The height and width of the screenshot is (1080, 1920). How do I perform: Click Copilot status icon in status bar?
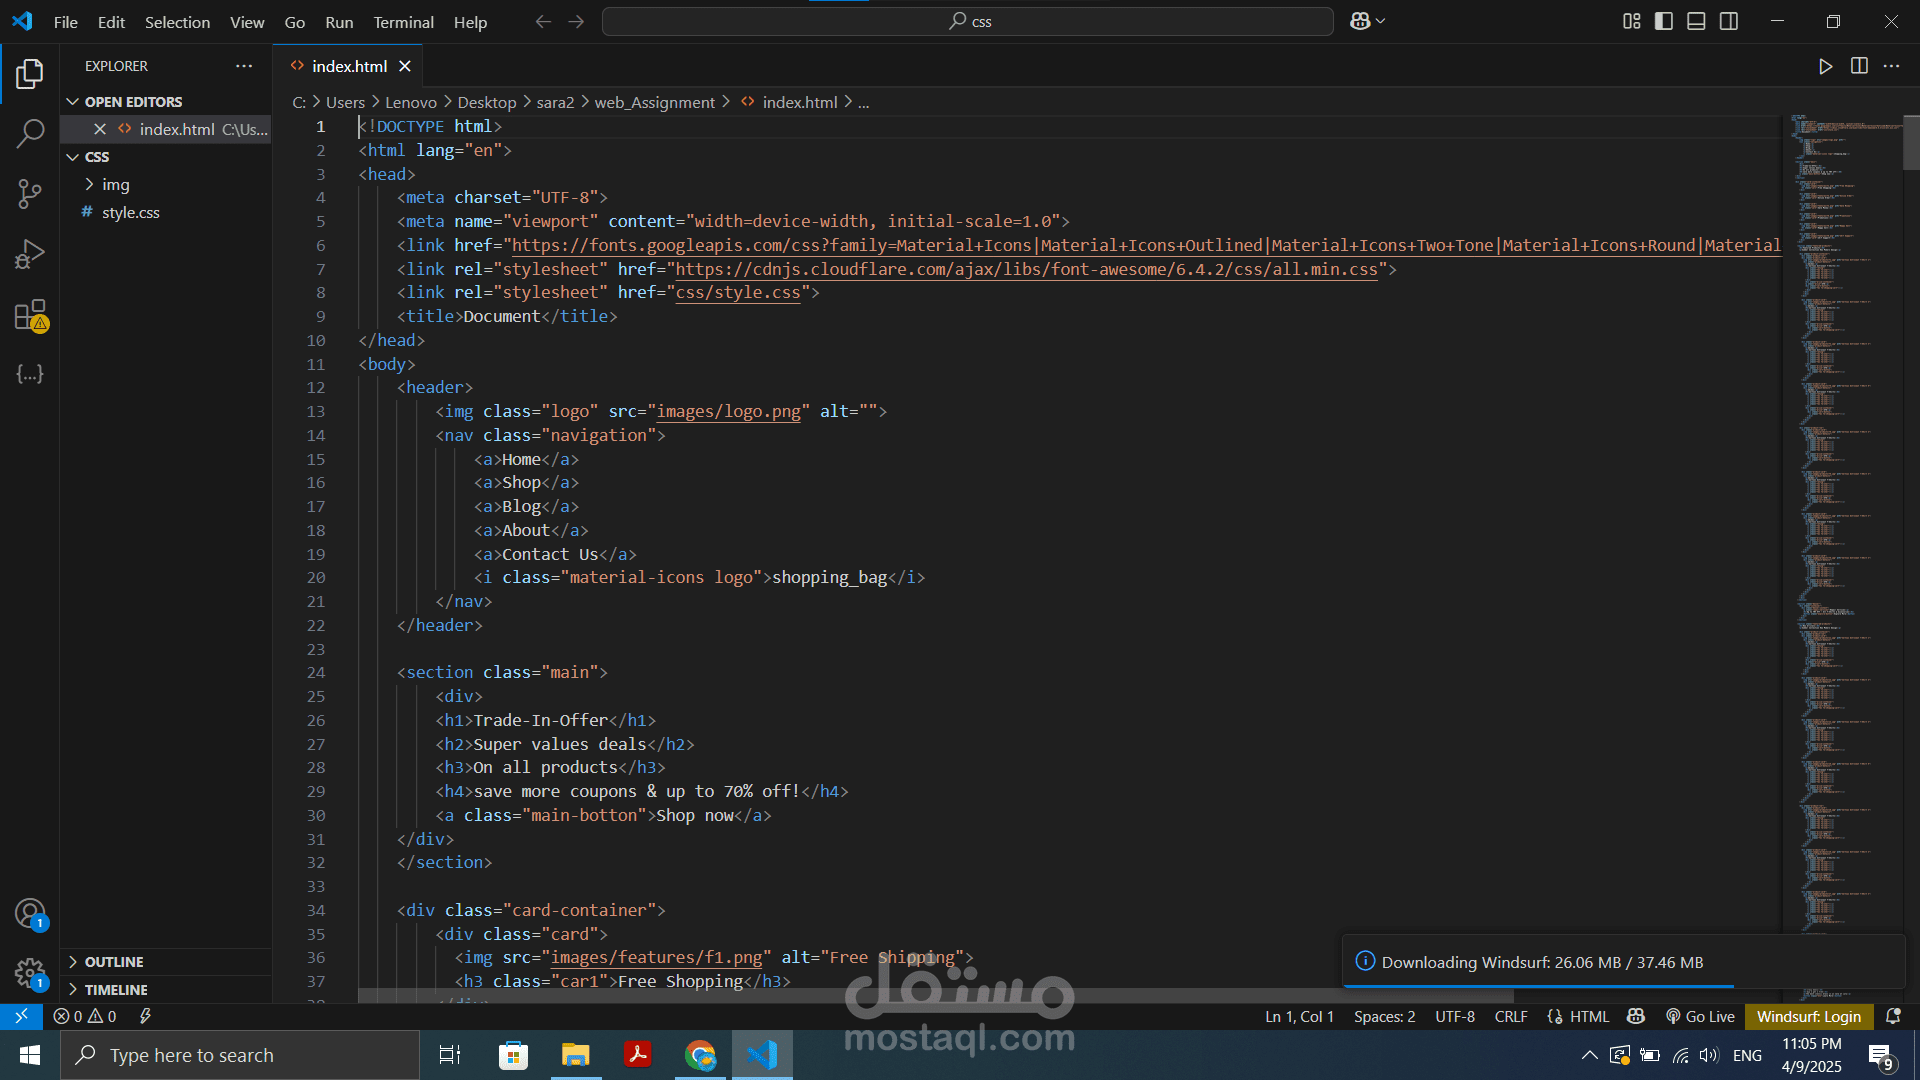point(1636,1016)
